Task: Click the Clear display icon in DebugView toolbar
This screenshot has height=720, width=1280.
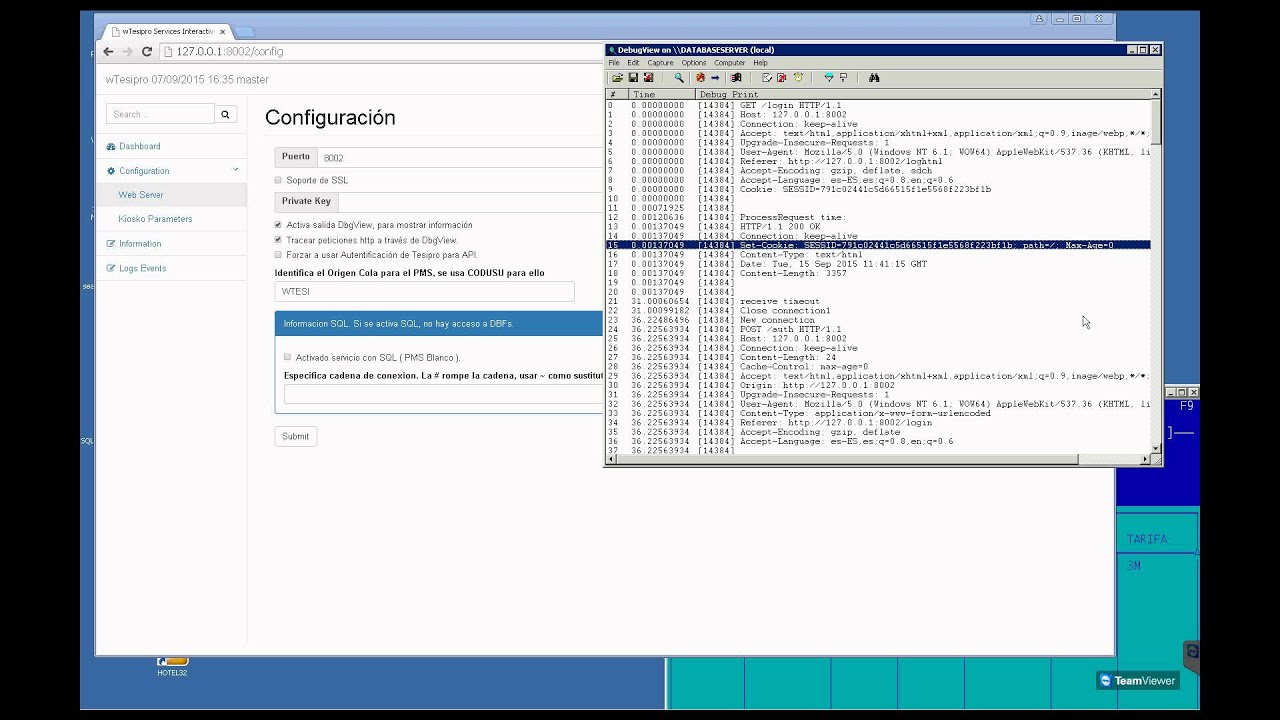Action: coord(648,78)
